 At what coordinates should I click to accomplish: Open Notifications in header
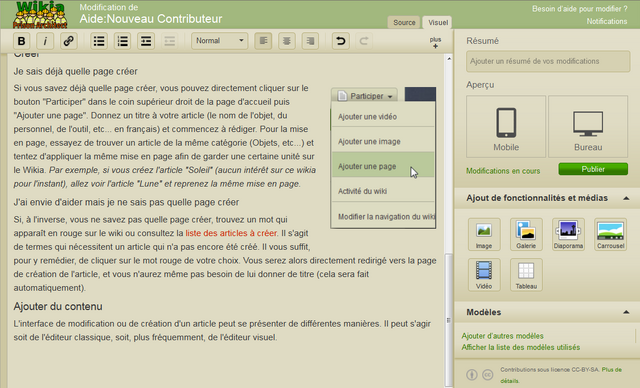click(607, 21)
